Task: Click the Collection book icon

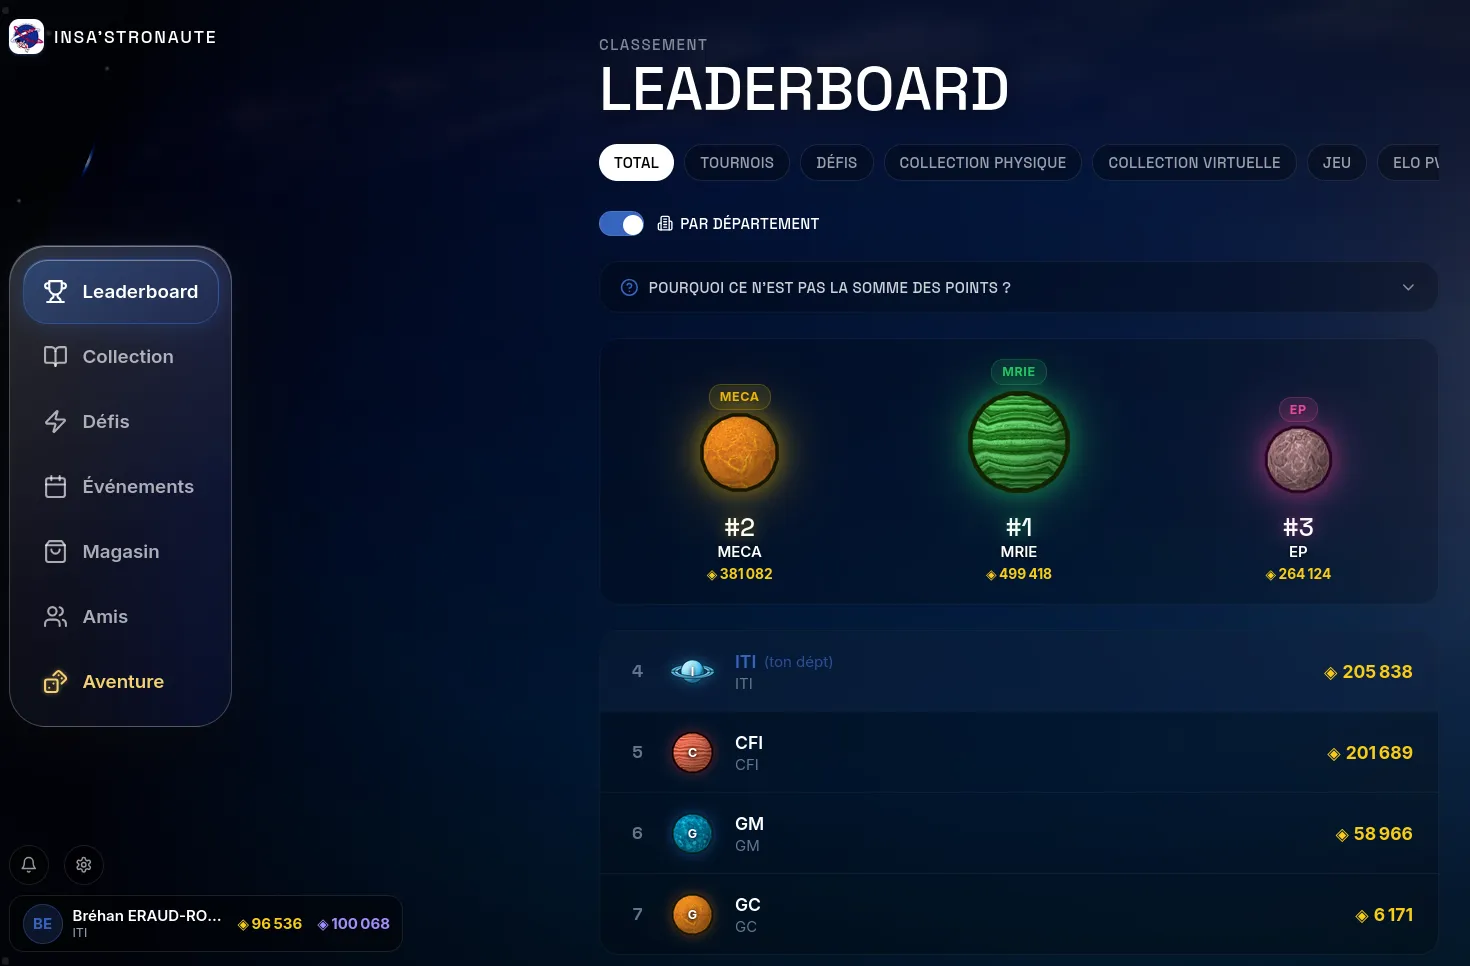Action: pos(56,356)
